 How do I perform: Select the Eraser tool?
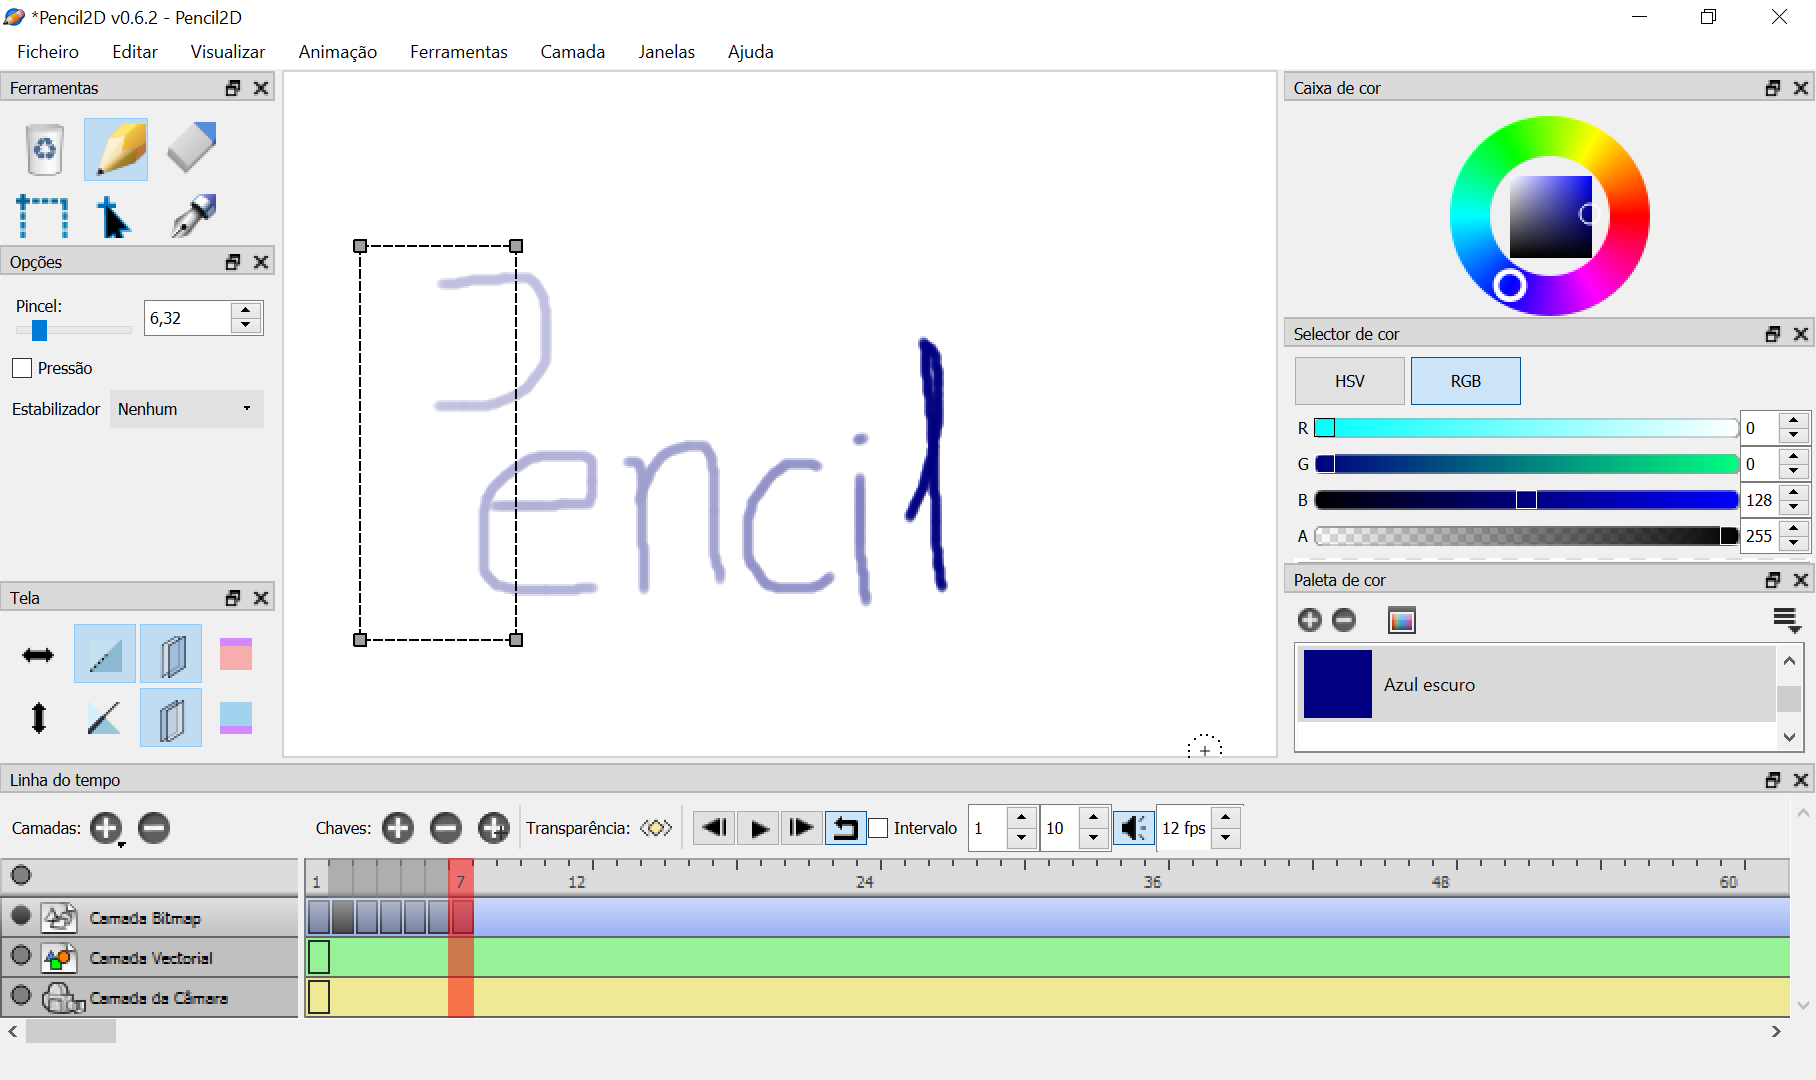pyautogui.click(x=191, y=148)
